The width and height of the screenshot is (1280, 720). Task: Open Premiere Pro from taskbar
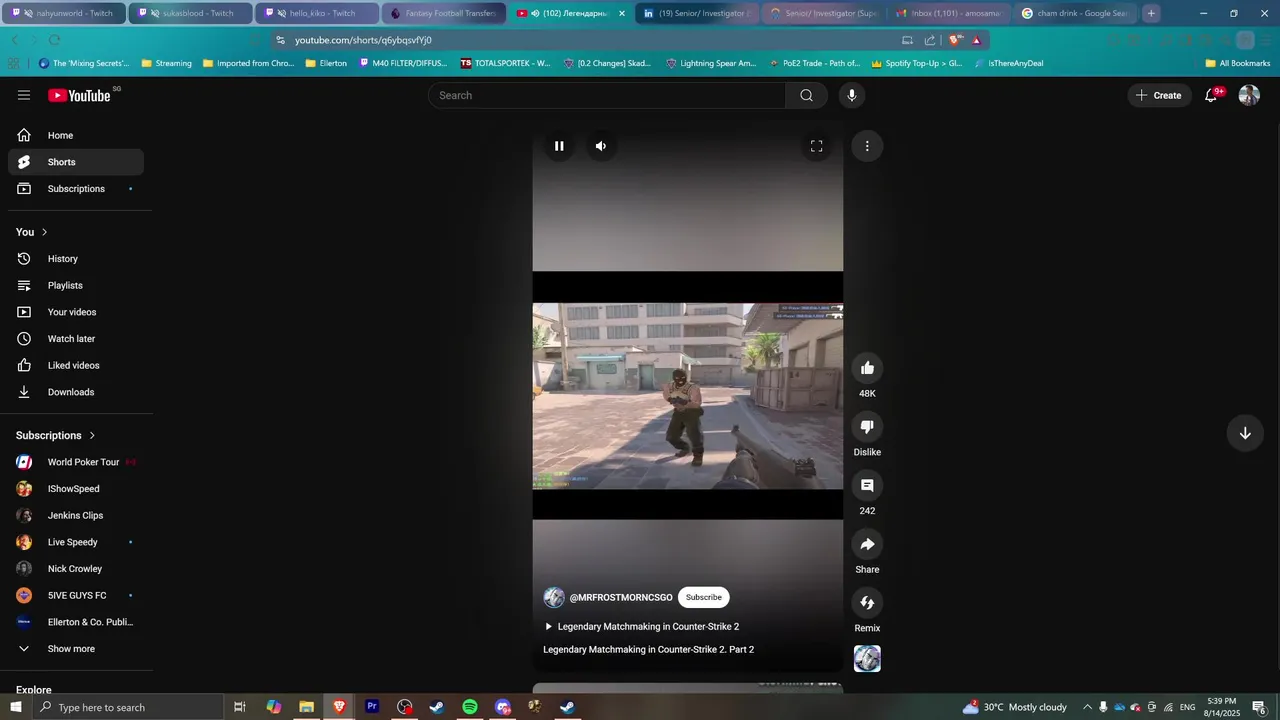click(372, 707)
